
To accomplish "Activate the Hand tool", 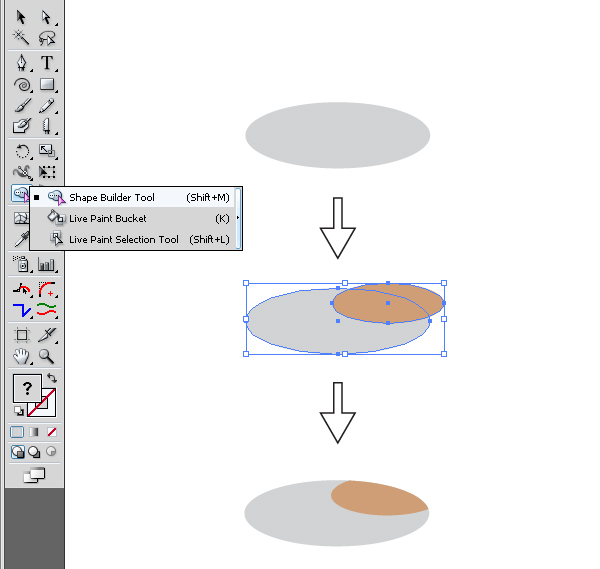I will [x=21, y=357].
